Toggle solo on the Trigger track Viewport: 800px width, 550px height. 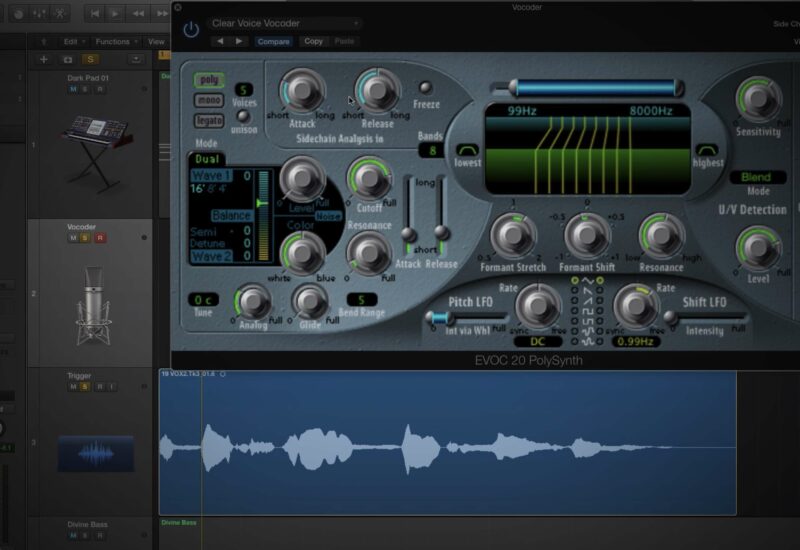click(x=85, y=387)
